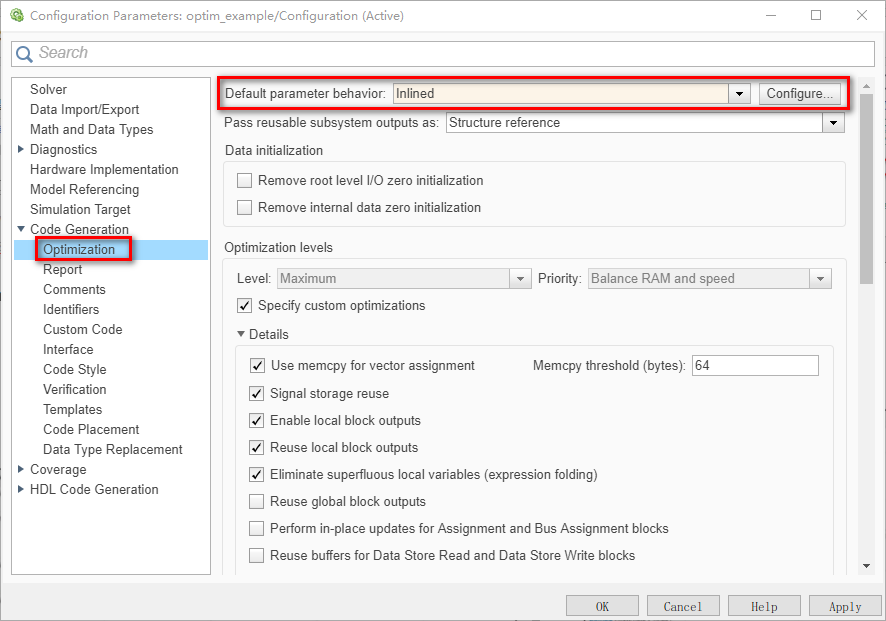886x621 pixels.
Task: Click the Configuration Parameters title bar gear icon
Action: (17, 15)
